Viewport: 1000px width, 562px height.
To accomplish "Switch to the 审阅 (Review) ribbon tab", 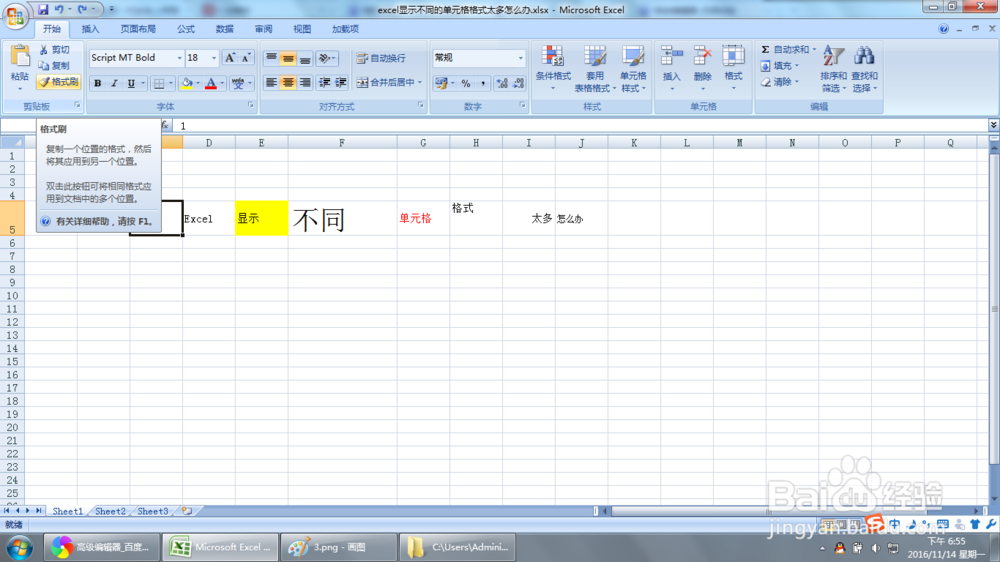I will [x=263, y=29].
